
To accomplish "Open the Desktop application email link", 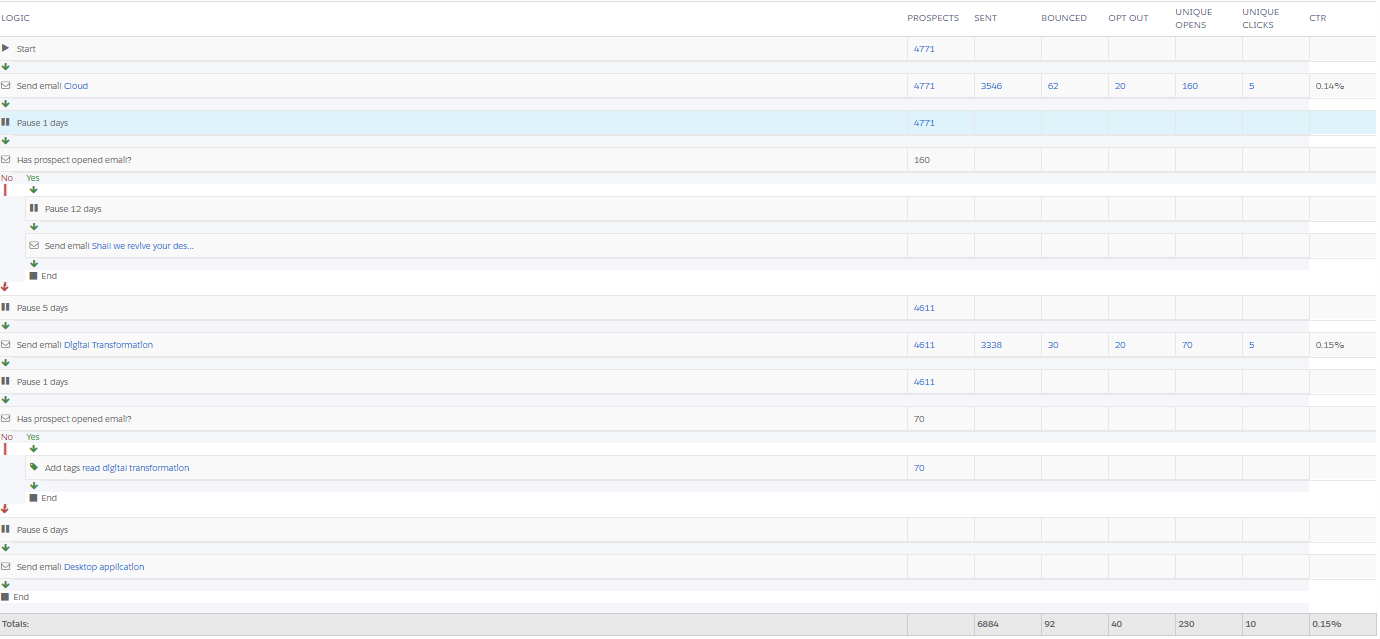I will pyautogui.click(x=104, y=567).
